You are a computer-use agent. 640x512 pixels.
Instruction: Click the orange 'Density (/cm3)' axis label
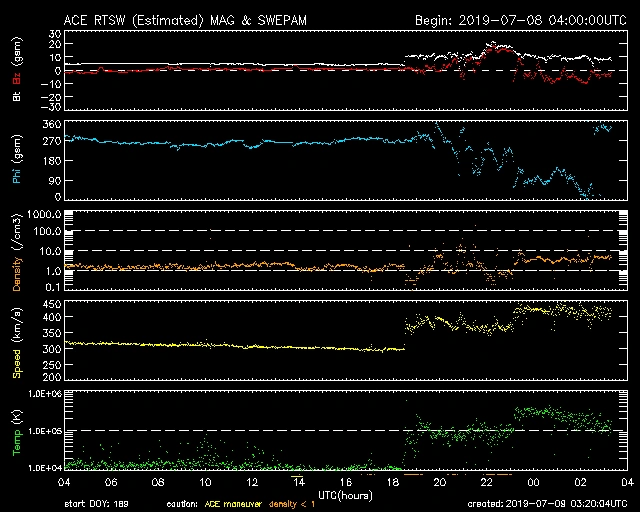click(17, 252)
